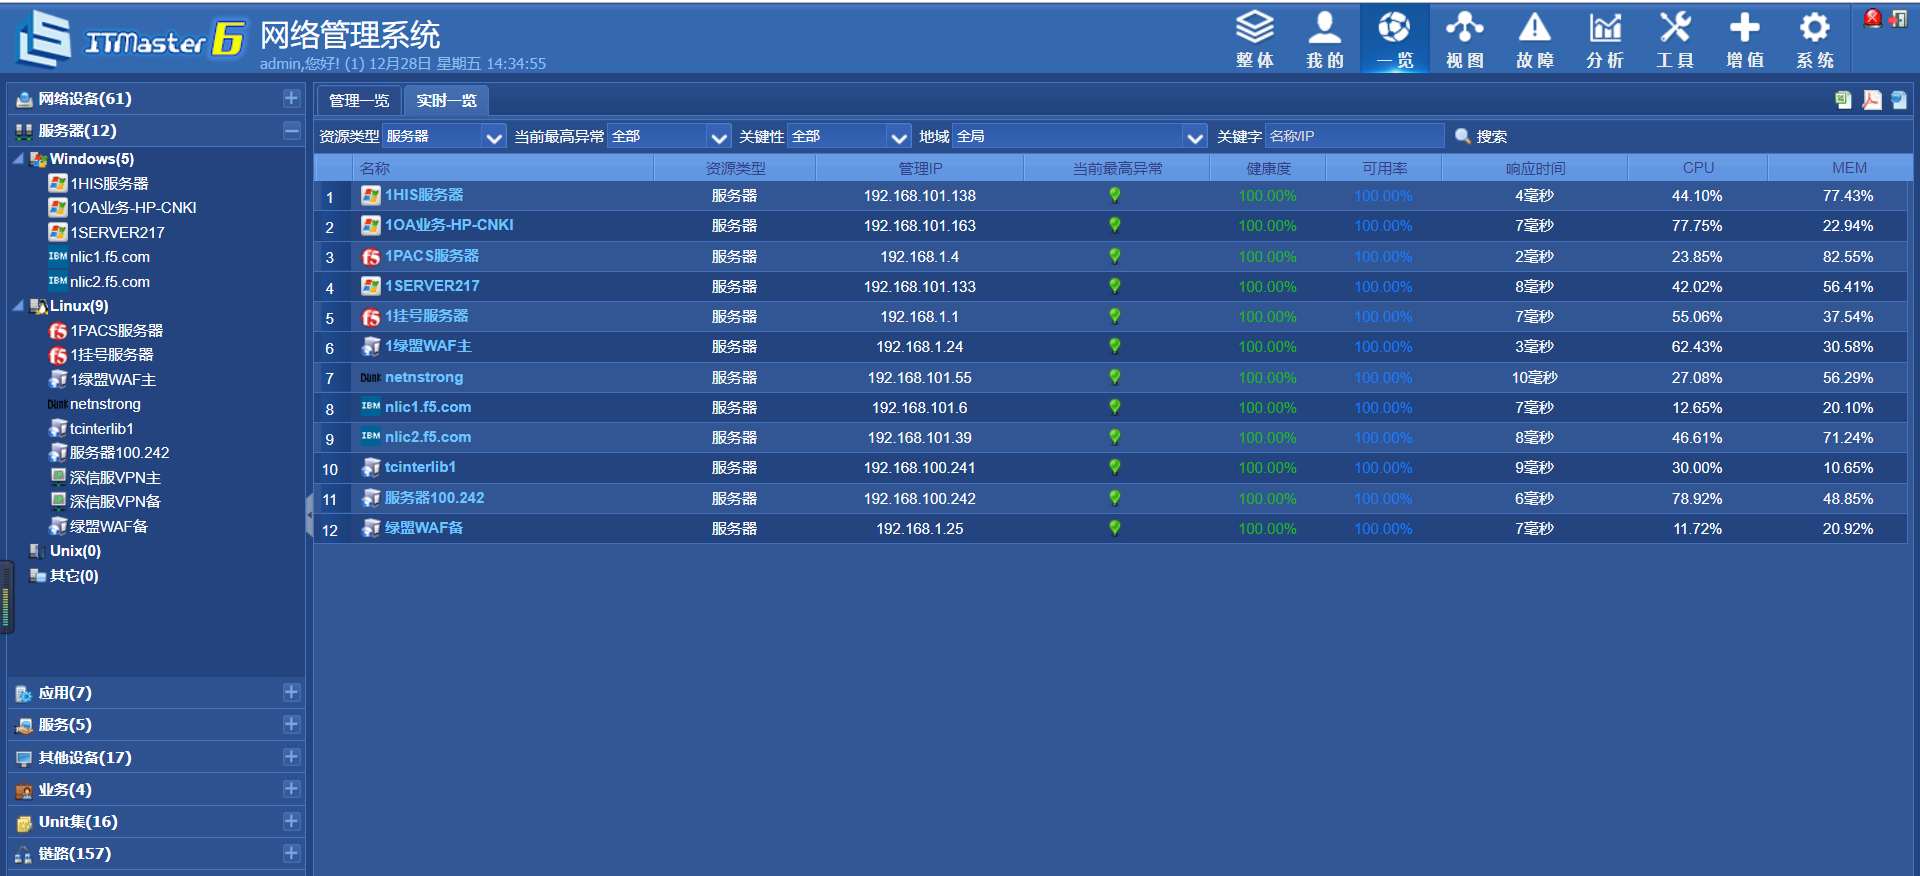Viewport: 1920px width, 876px height.
Task: Export list to PDF icon
Action: [x=1871, y=99]
